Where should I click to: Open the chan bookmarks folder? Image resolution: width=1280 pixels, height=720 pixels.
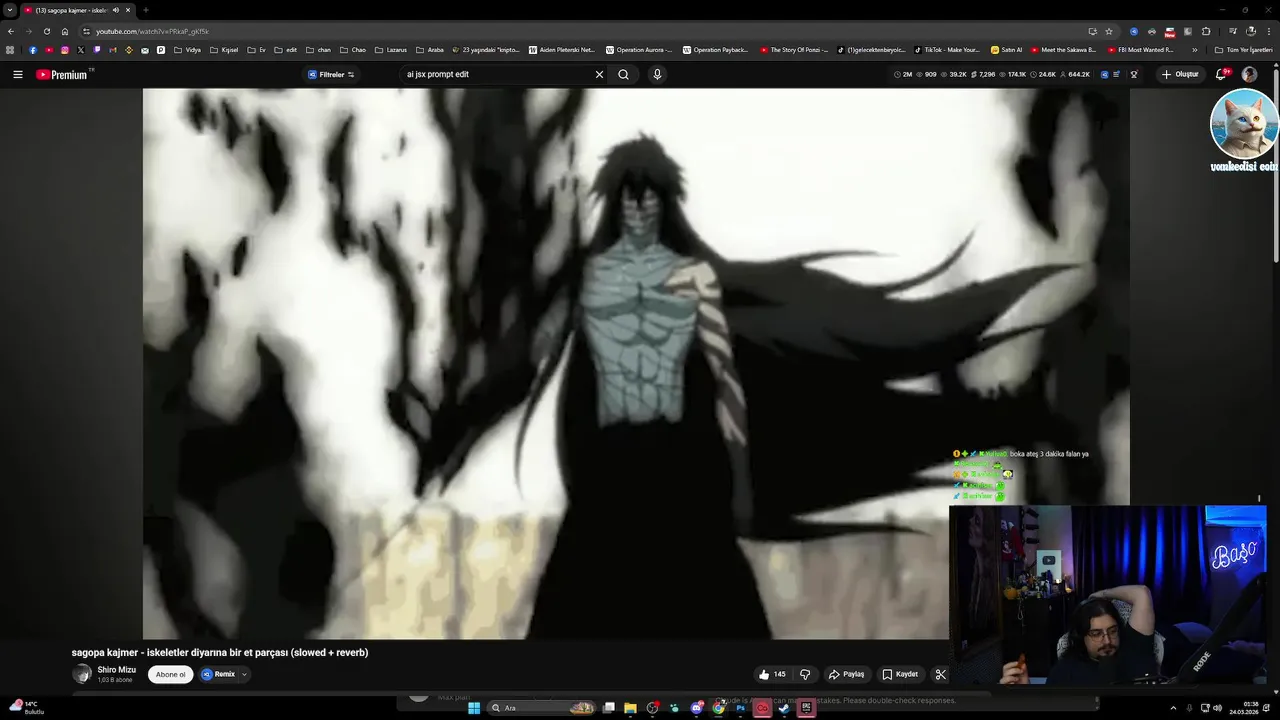[x=318, y=49]
